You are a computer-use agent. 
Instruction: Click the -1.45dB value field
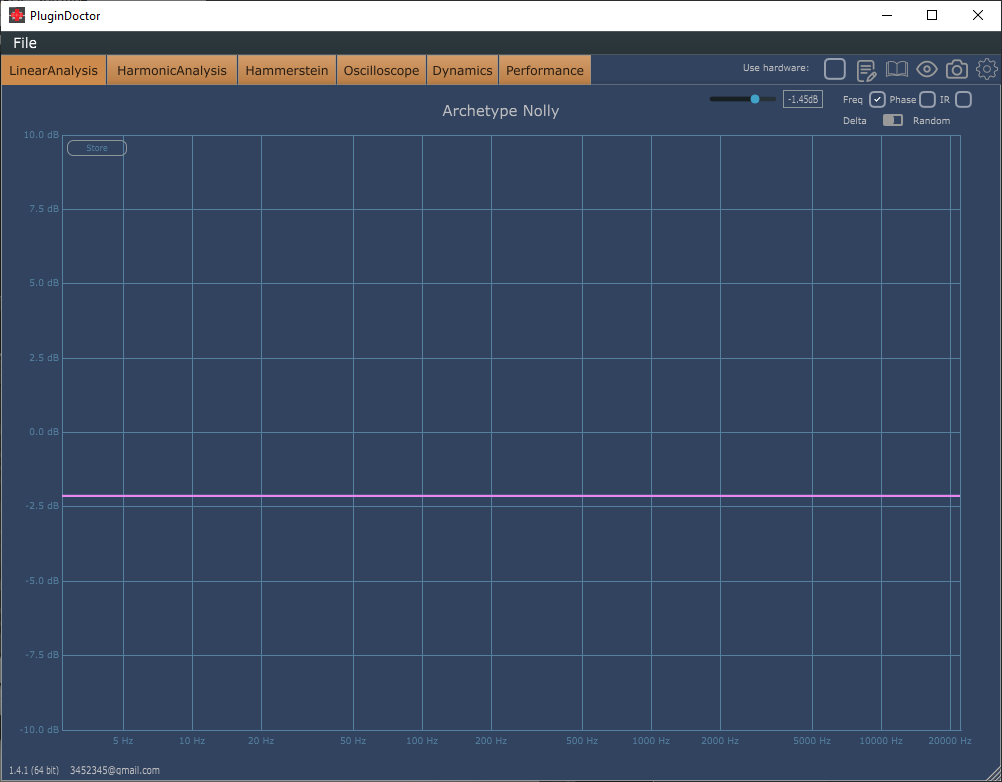coord(803,100)
